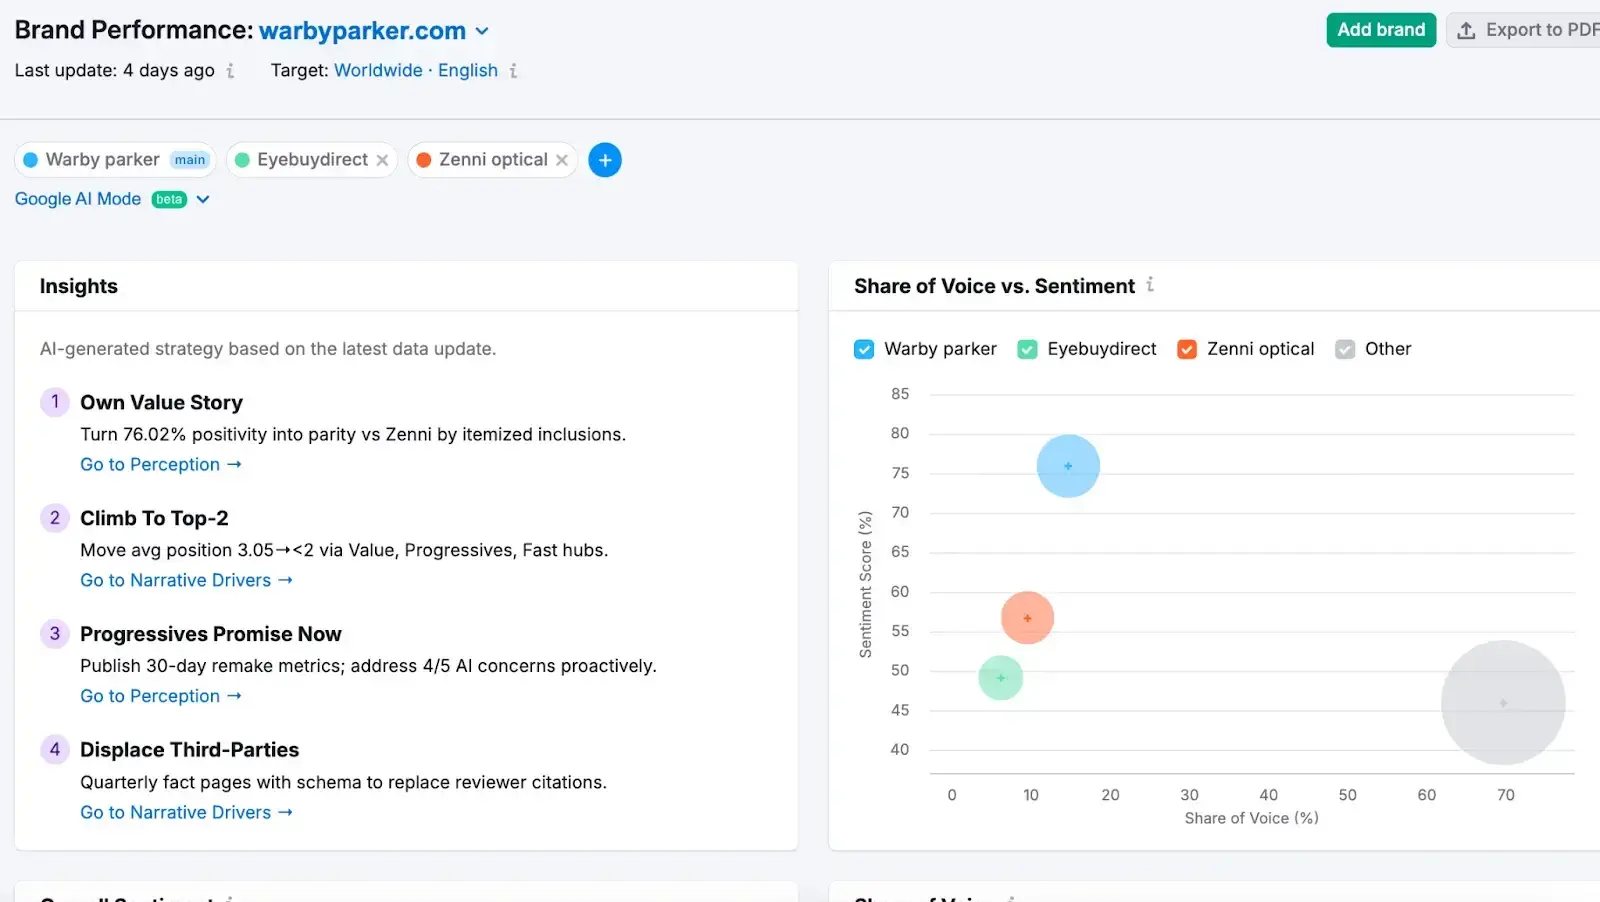Click the Export to PDF icon

1464,30
